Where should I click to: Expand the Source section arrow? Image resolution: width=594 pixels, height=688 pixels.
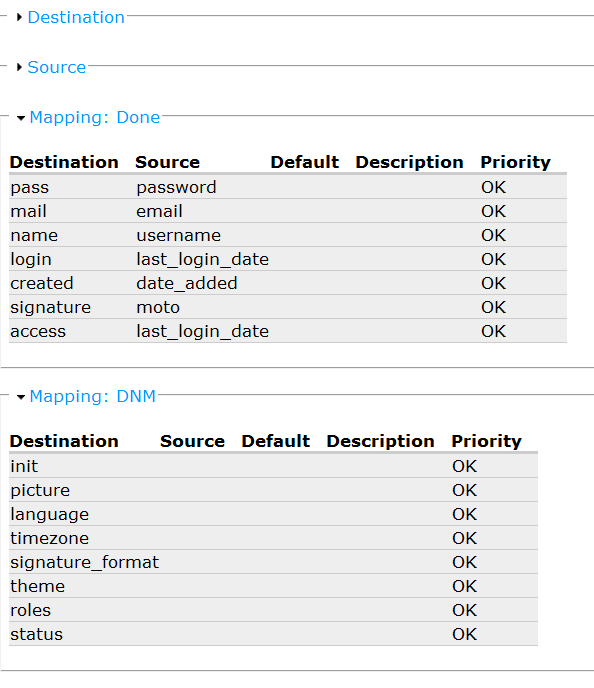19,67
